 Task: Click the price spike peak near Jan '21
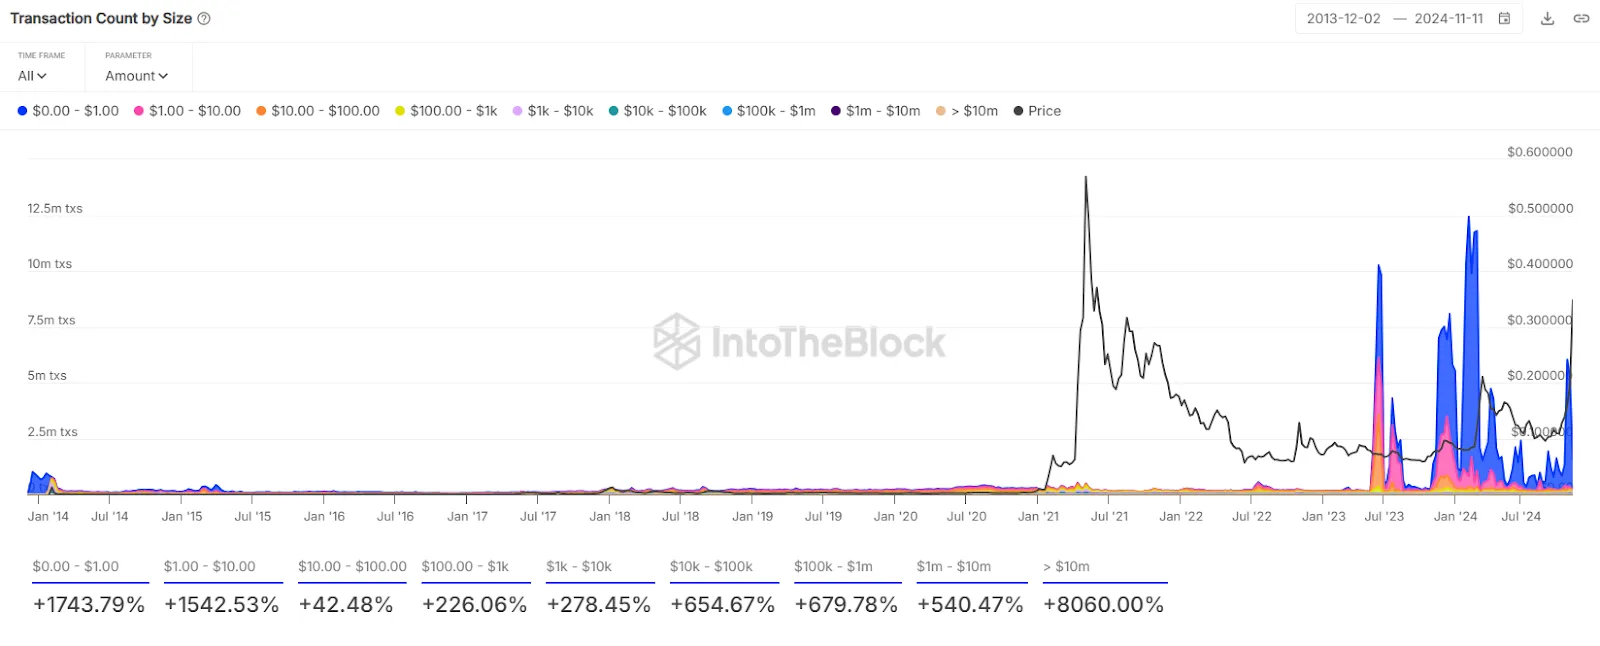click(x=1085, y=177)
